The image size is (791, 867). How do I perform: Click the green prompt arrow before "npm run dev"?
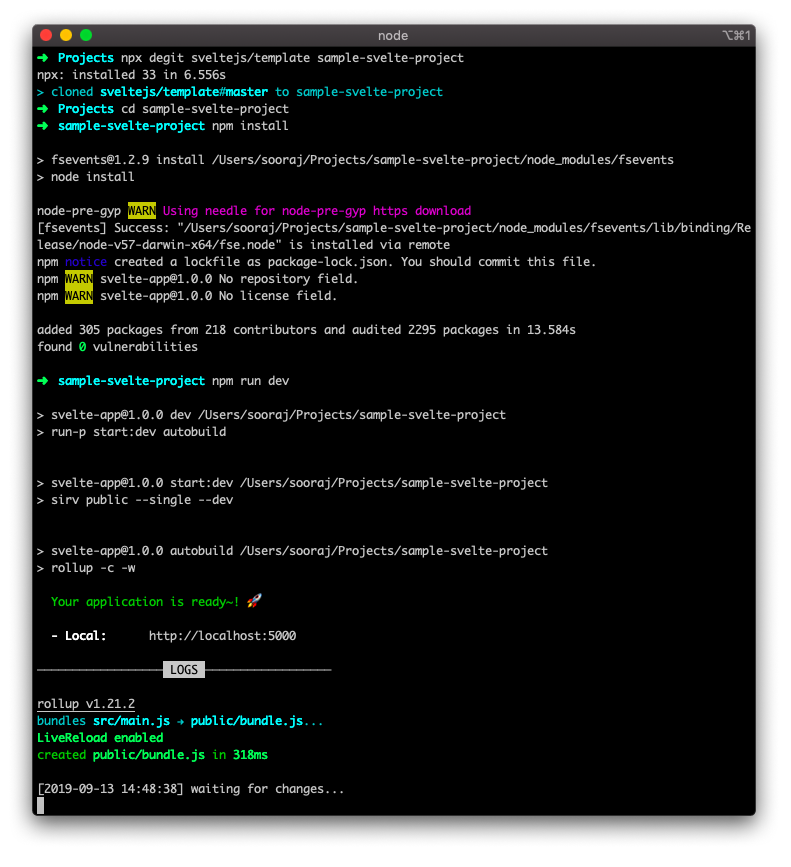[43, 381]
